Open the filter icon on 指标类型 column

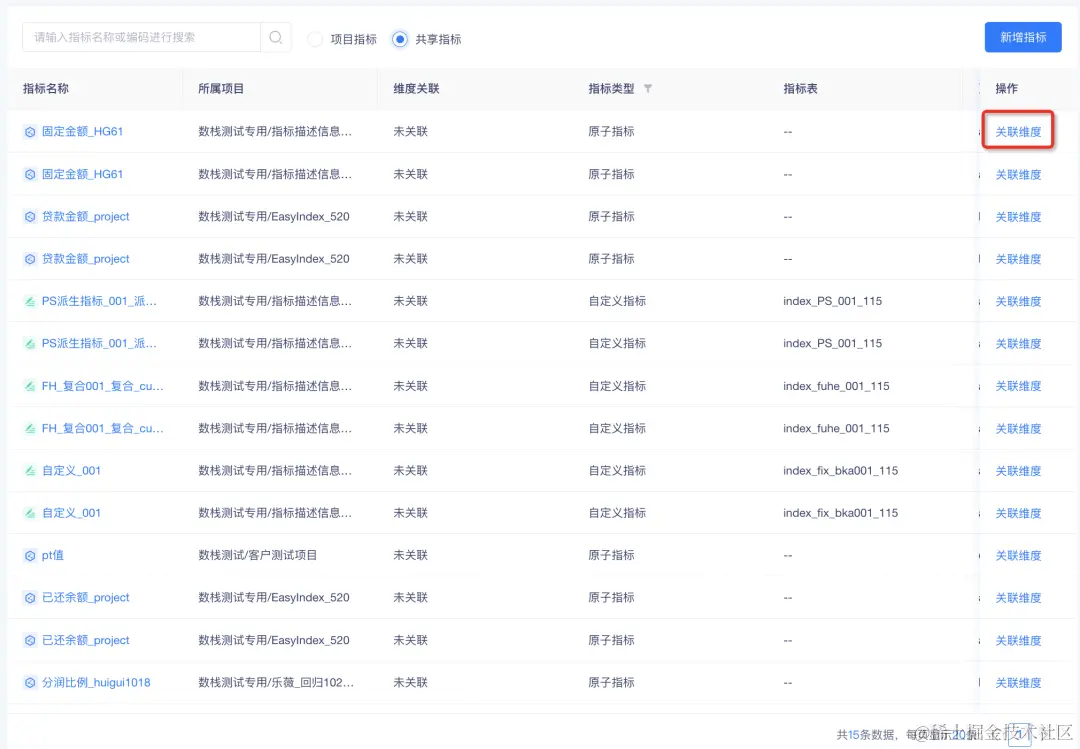648,88
